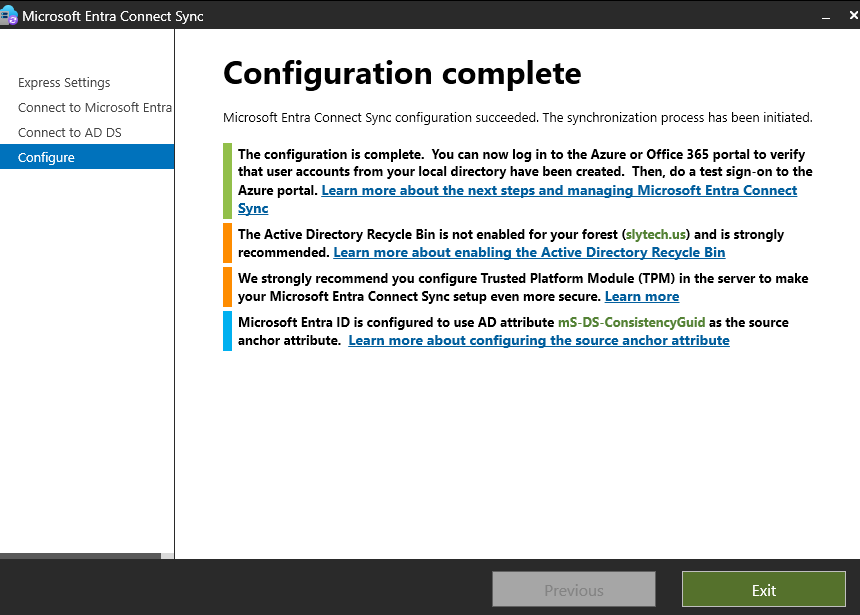Click the disabled Previous button
Viewport: 860px width, 615px height.
(574, 589)
